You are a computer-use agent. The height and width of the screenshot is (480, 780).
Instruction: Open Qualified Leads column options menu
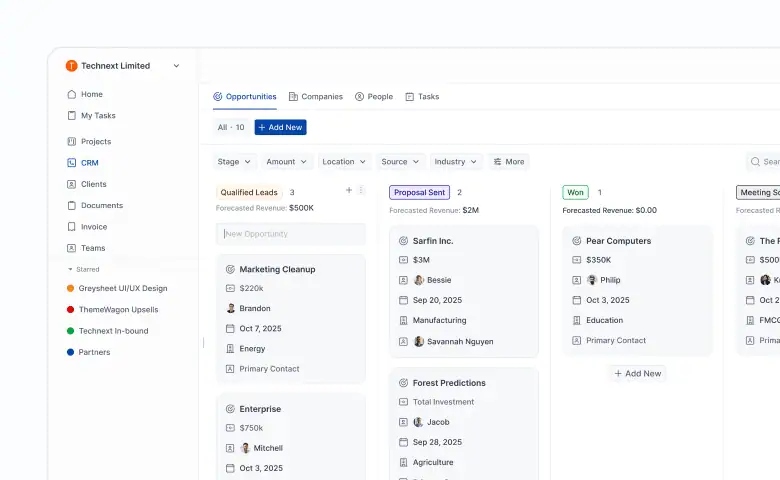coord(361,190)
